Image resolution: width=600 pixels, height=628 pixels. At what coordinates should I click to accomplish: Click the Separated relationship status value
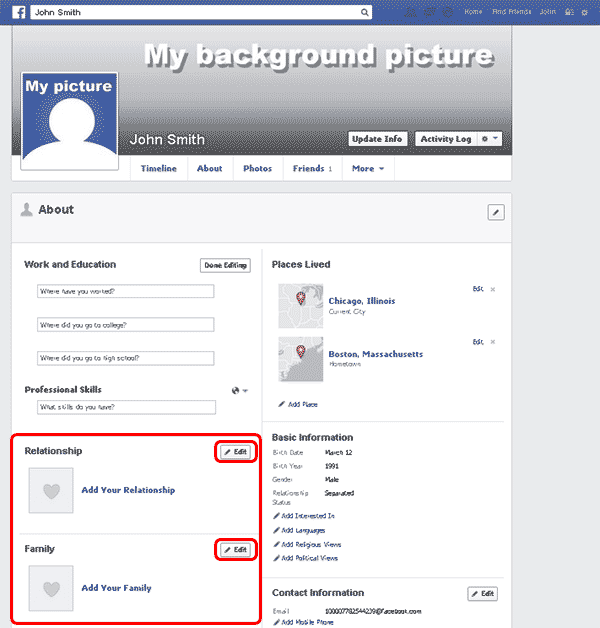(x=339, y=493)
